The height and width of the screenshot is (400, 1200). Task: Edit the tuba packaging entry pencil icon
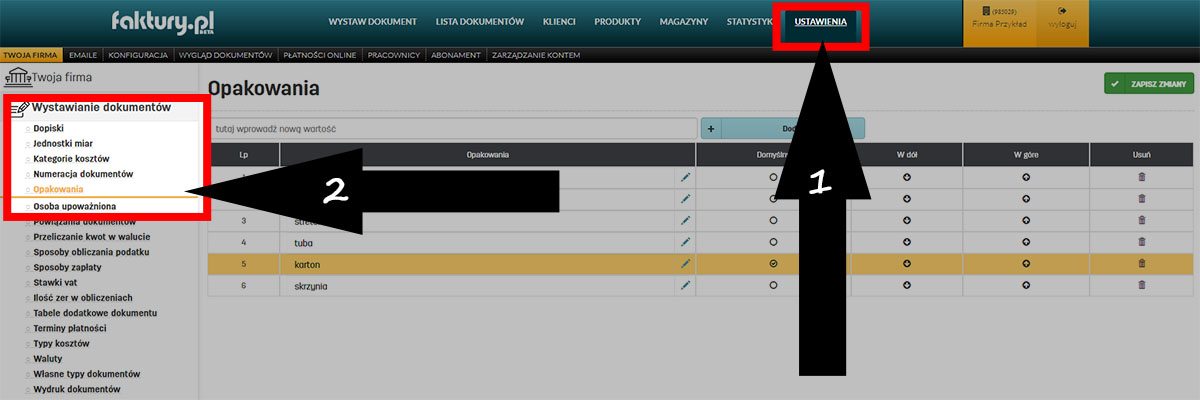(x=686, y=241)
